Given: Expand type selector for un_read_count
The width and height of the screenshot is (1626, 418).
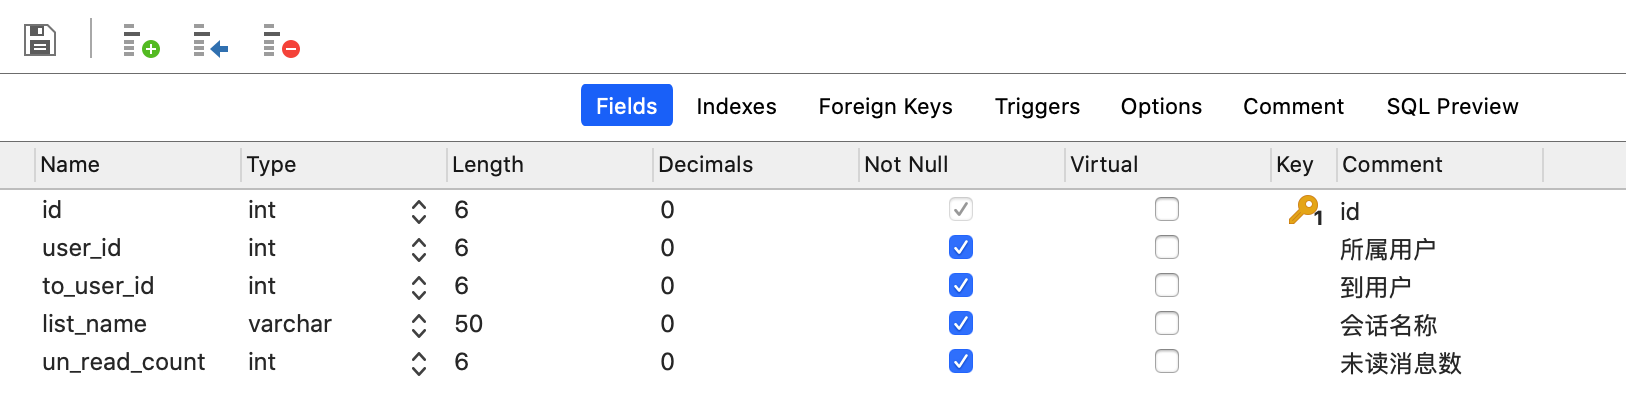Looking at the screenshot, I should coord(418,363).
